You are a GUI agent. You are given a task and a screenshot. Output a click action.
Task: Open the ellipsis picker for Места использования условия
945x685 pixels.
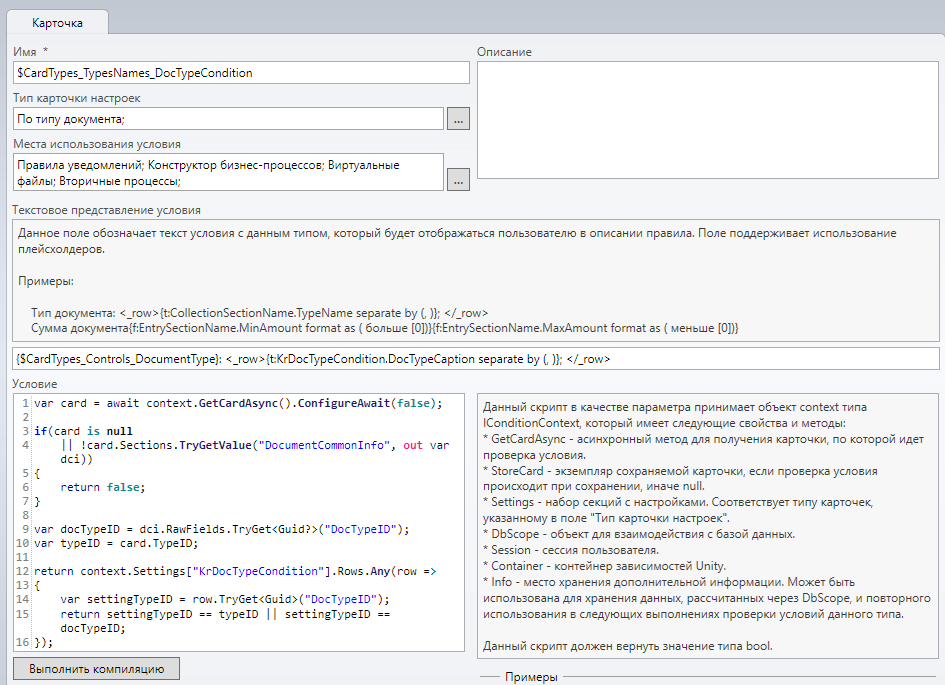(x=458, y=180)
